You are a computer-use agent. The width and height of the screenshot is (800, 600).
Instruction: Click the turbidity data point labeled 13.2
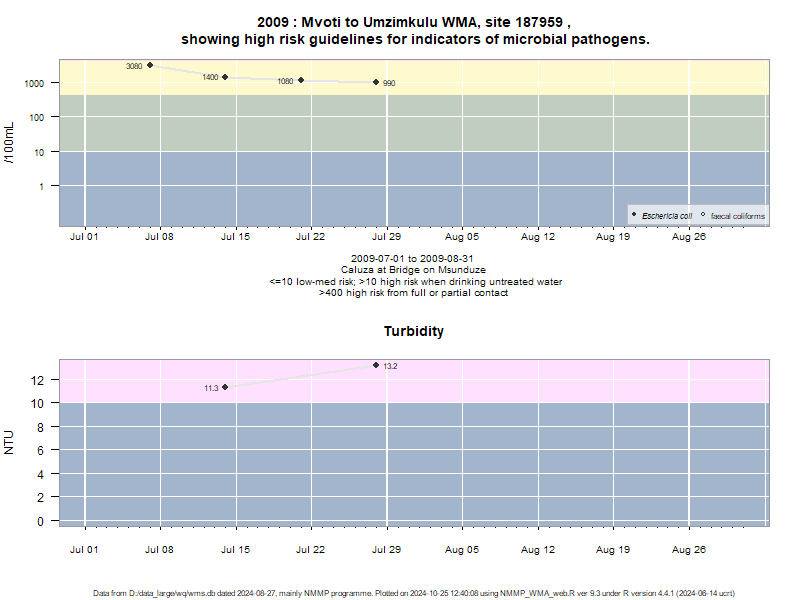376,365
